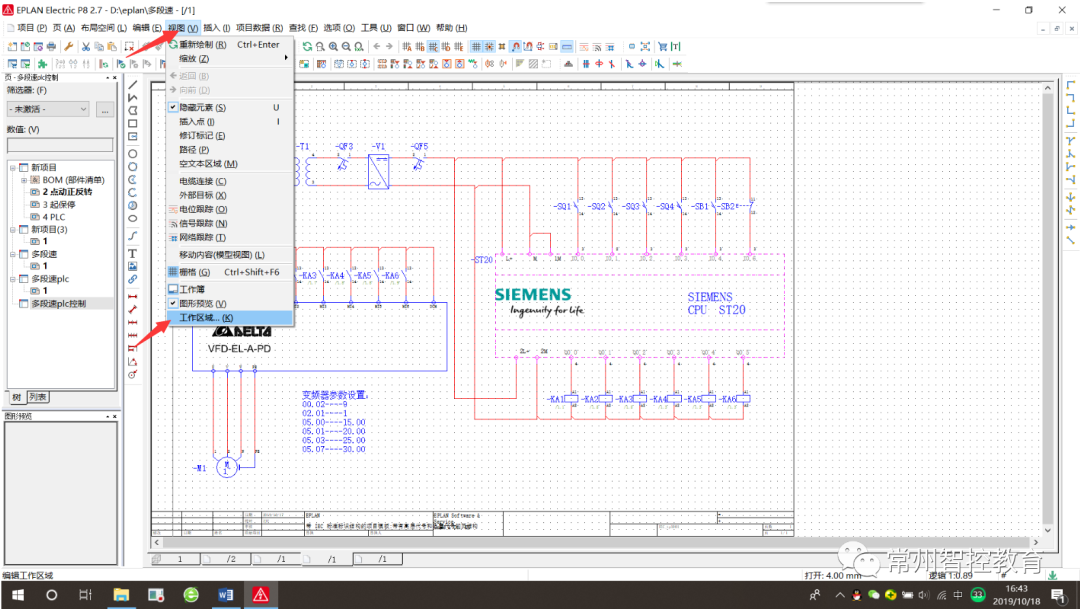
Task: Choose 工作区域... (K) from view menu
Action: point(230,318)
